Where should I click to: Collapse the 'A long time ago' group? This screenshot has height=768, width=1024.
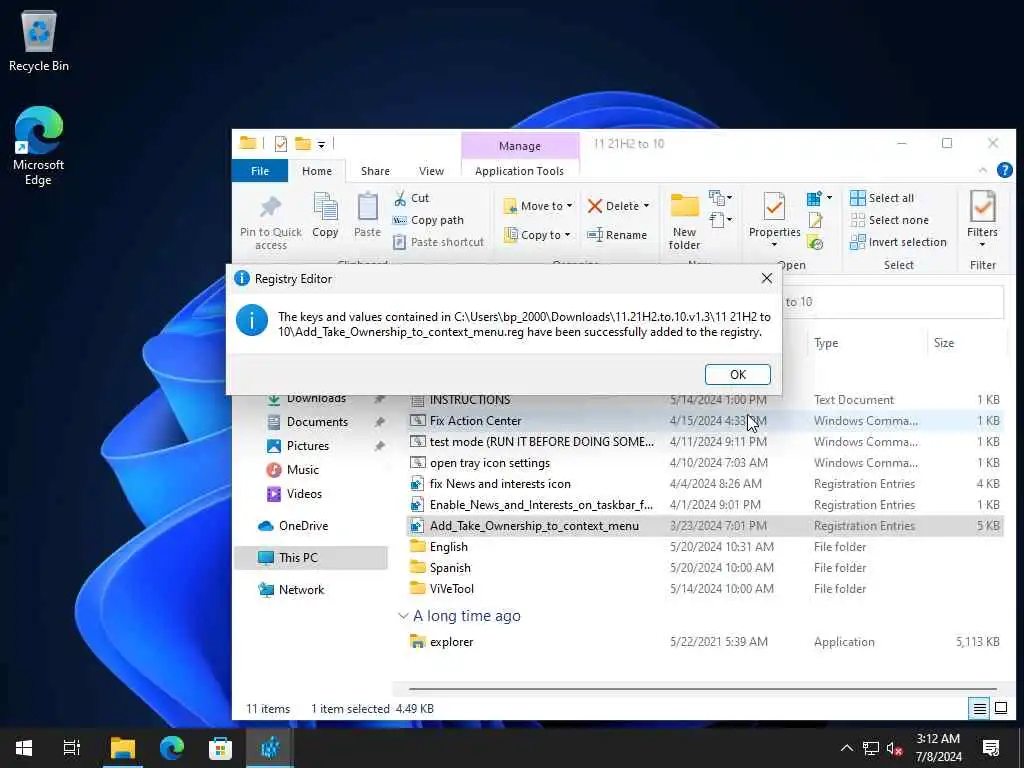(x=403, y=616)
